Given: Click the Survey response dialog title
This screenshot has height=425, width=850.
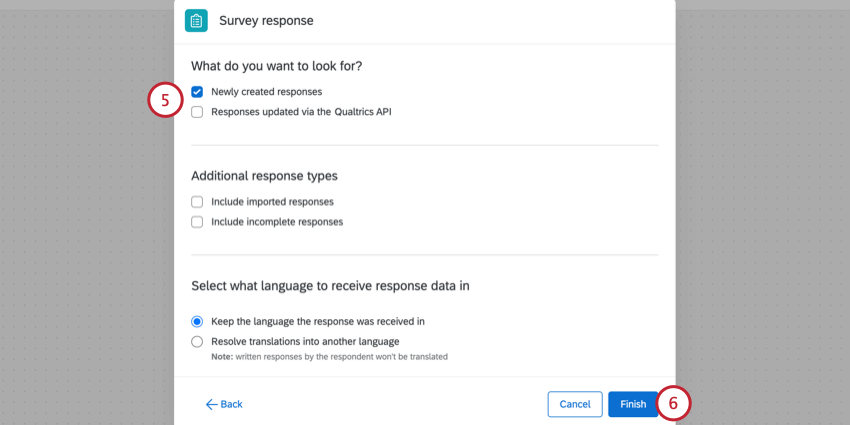Looking at the screenshot, I should tap(266, 20).
